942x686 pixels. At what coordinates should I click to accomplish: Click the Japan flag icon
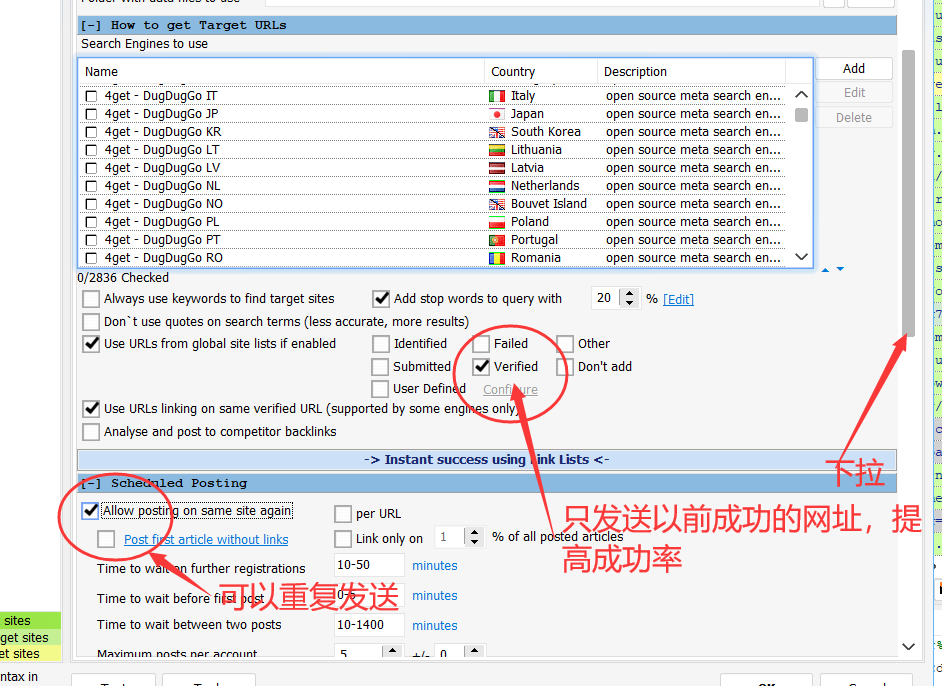tap(497, 113)
